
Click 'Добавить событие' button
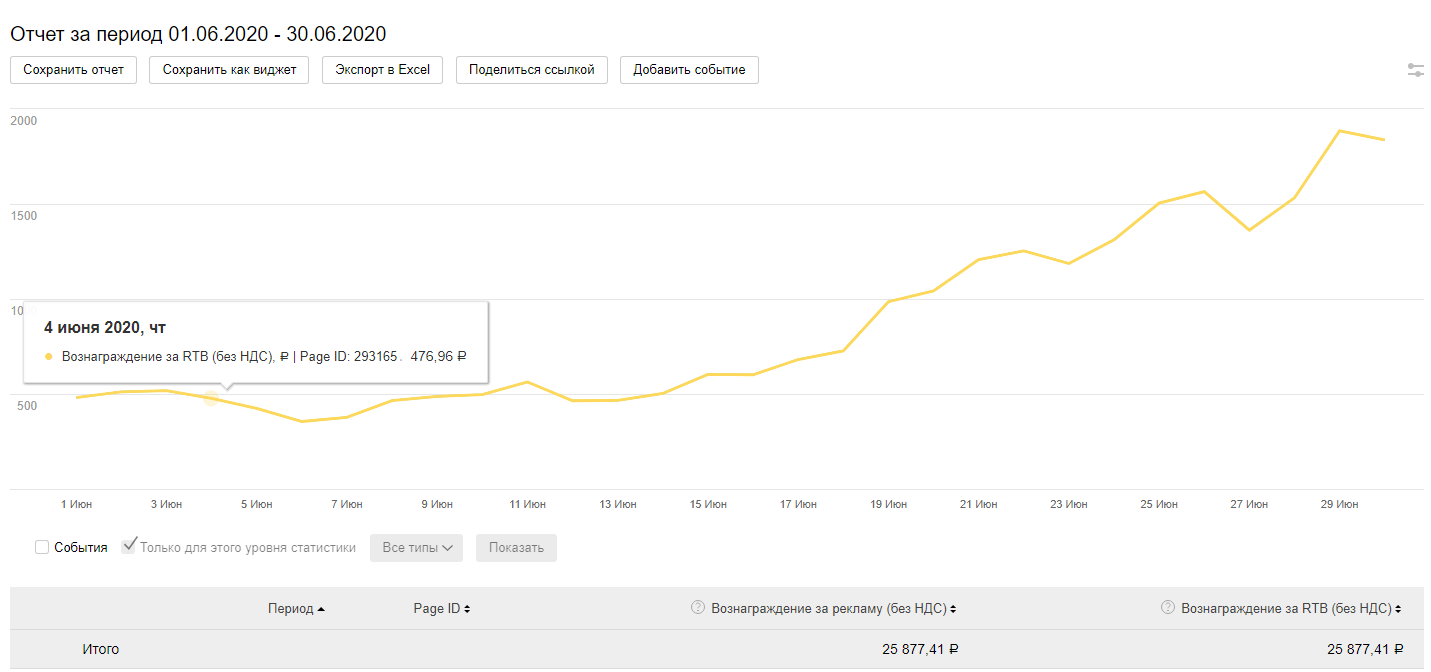pyautogui.click(x=689, y=70)
